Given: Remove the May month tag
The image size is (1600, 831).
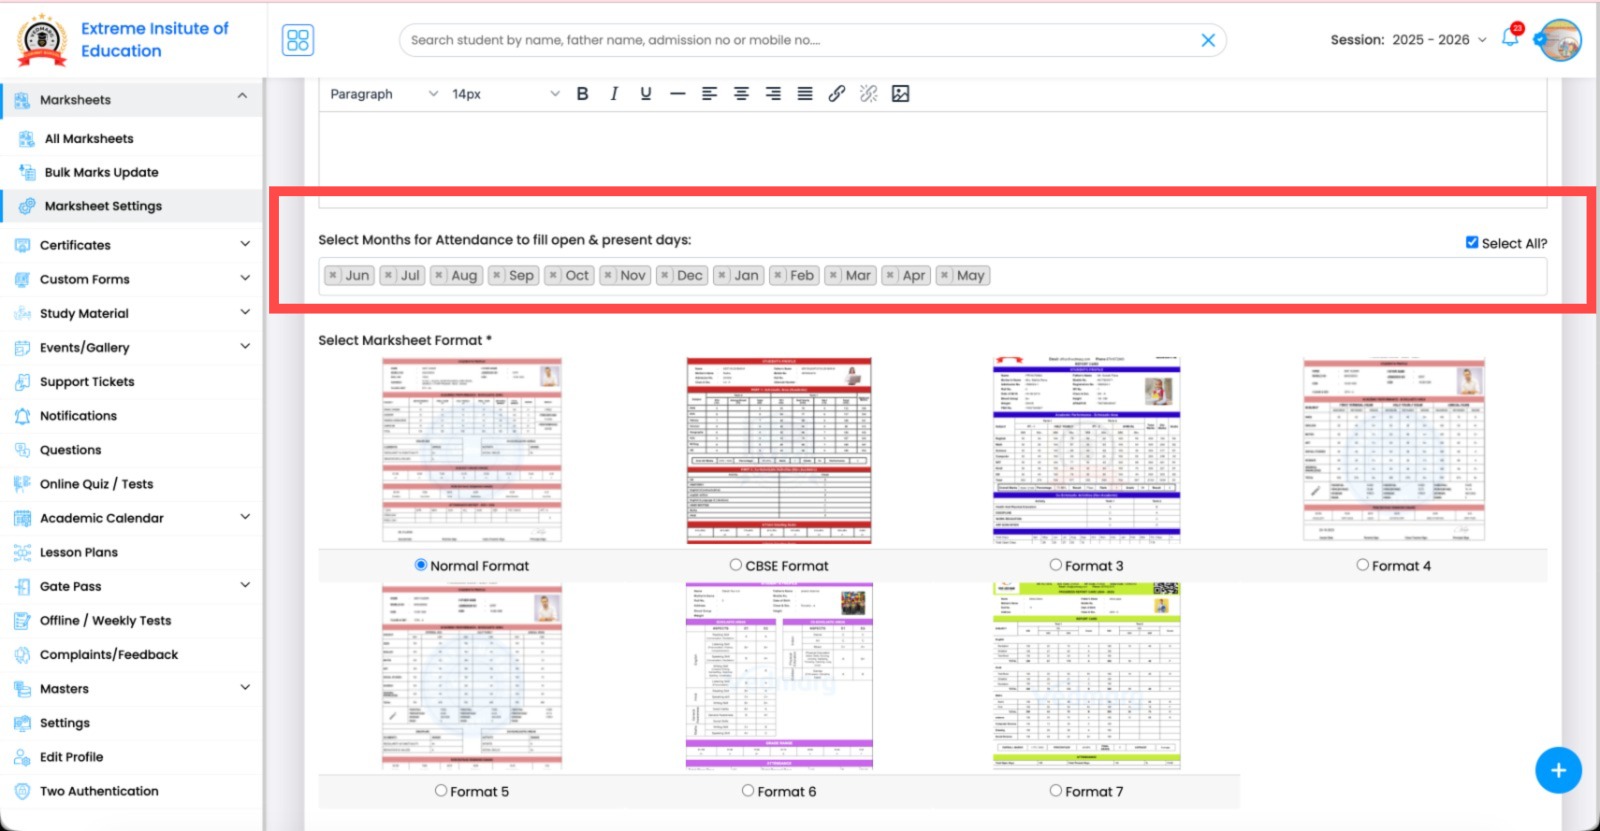Looking at the screenshot, I should [x=945, y=275].
